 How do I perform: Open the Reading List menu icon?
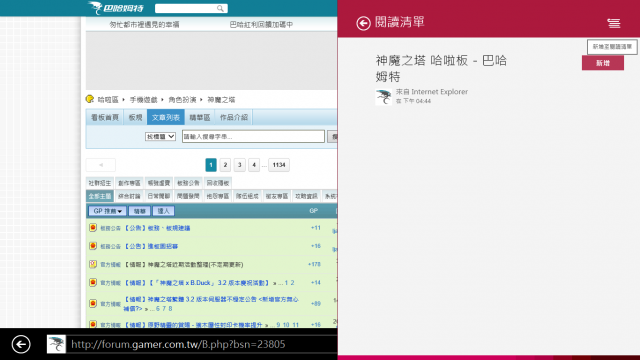[613, 23]
